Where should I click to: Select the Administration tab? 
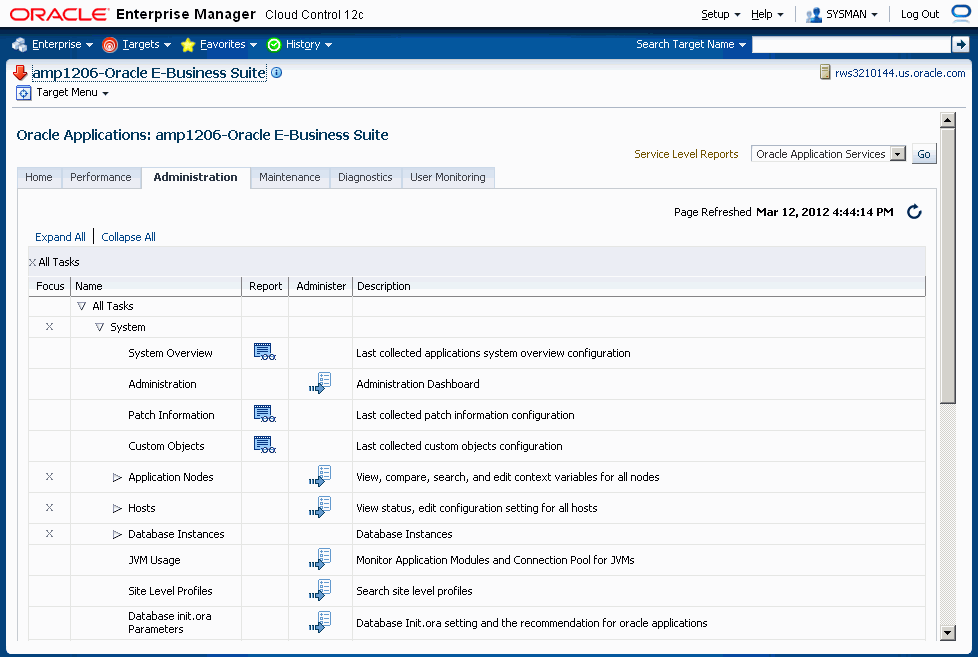click(195, 177)
